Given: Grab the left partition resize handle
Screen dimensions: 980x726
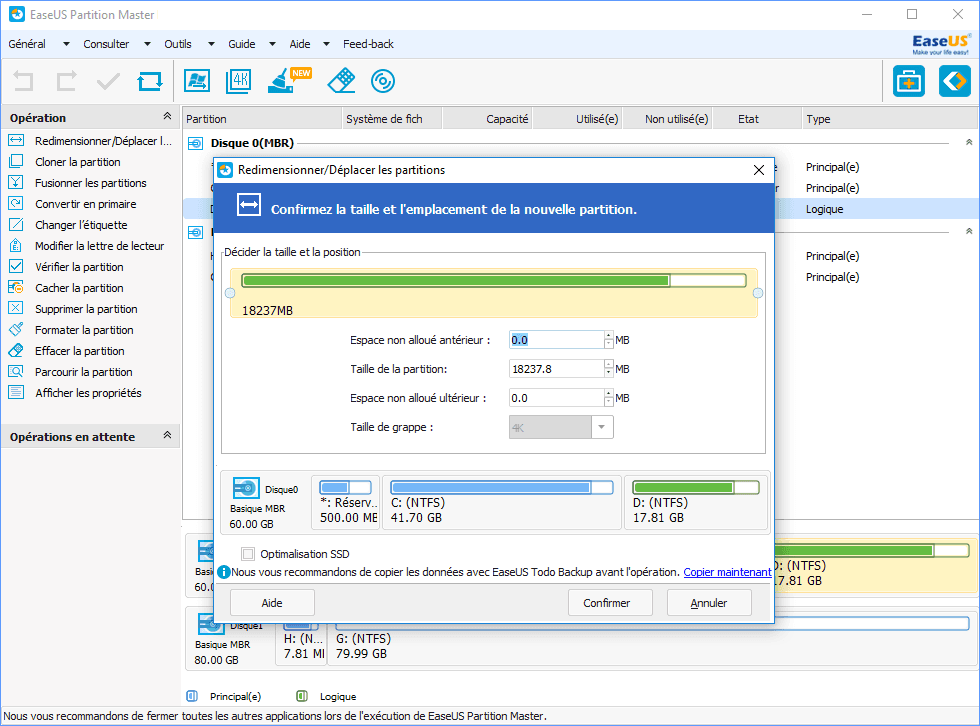Looking at the screenshot, I should point(230,293).
